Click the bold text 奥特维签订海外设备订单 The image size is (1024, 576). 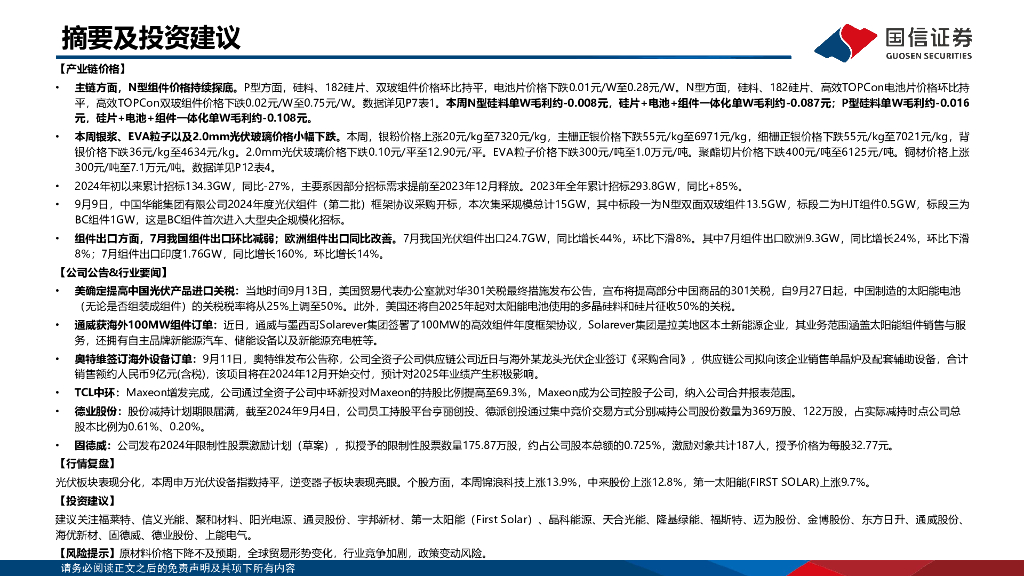pyautogui.click(x=133, y=359)
